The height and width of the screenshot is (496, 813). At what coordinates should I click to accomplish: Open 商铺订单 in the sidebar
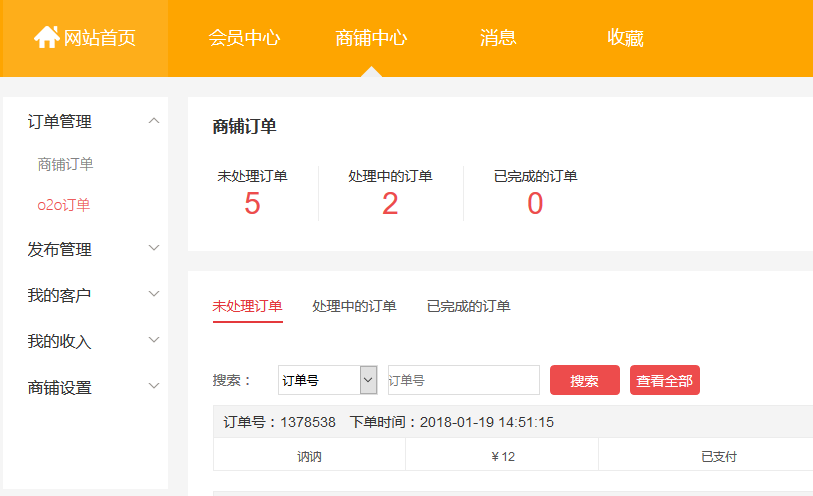pyautogui.click(x=65, y=164)
